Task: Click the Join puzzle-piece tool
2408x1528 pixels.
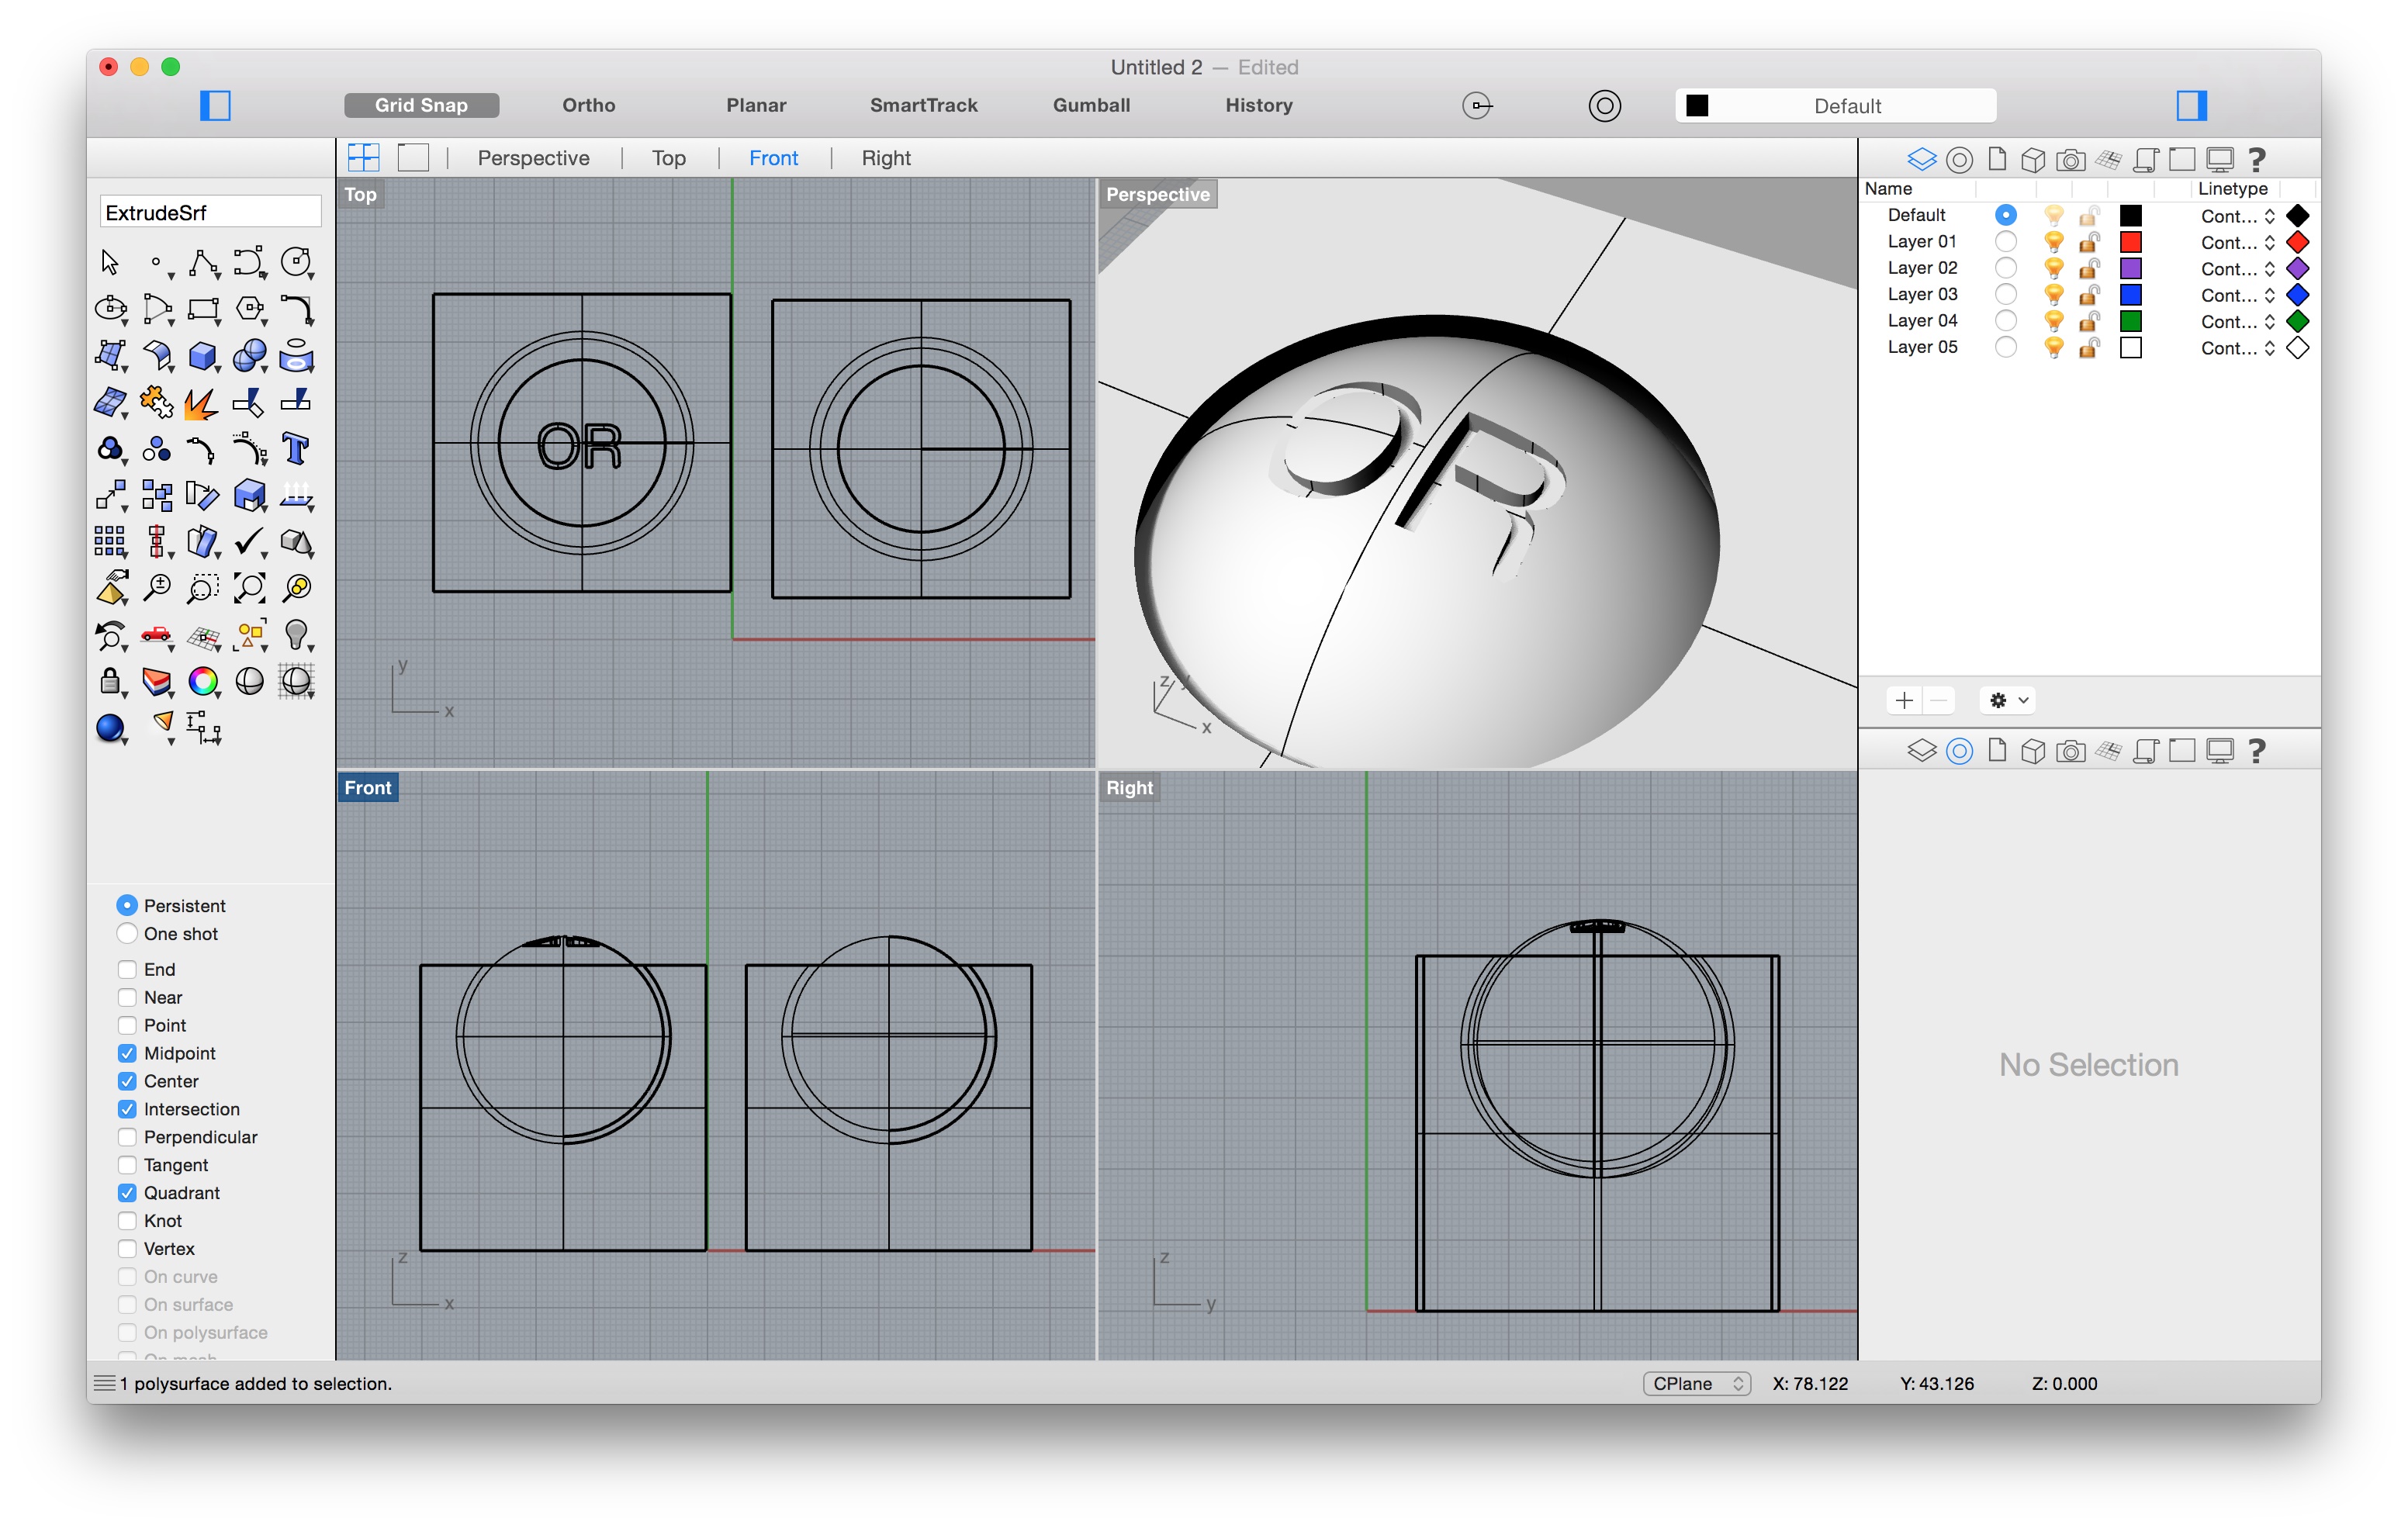Action: point(156,403)
